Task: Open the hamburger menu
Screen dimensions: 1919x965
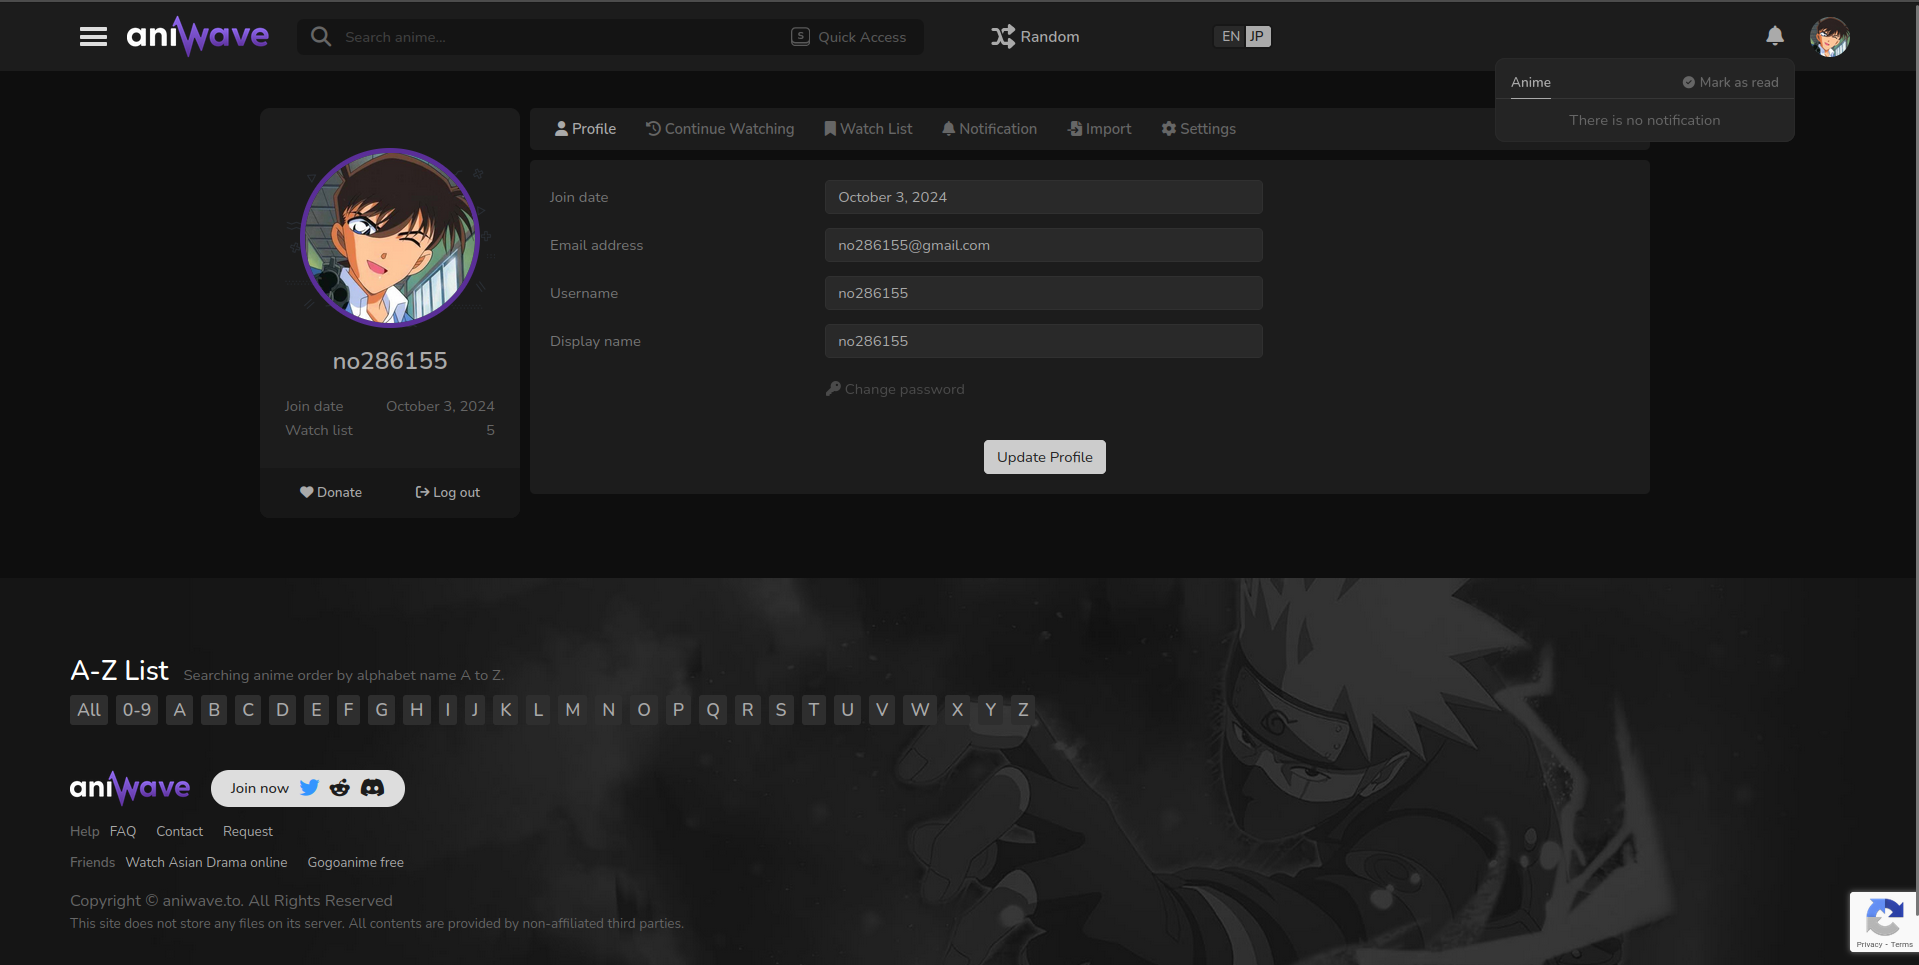Action: coord(93,37)
